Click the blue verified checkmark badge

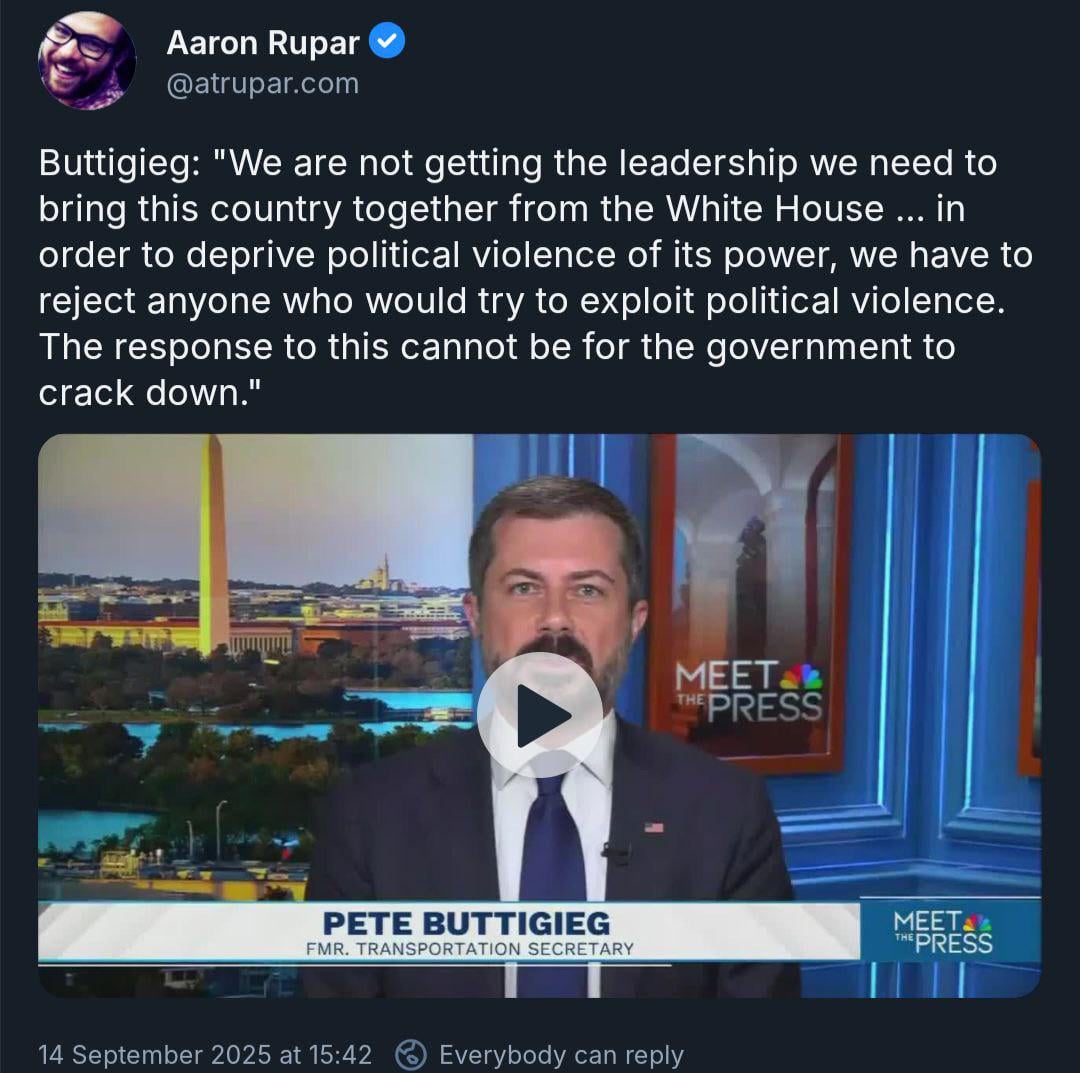coord(387,41)
